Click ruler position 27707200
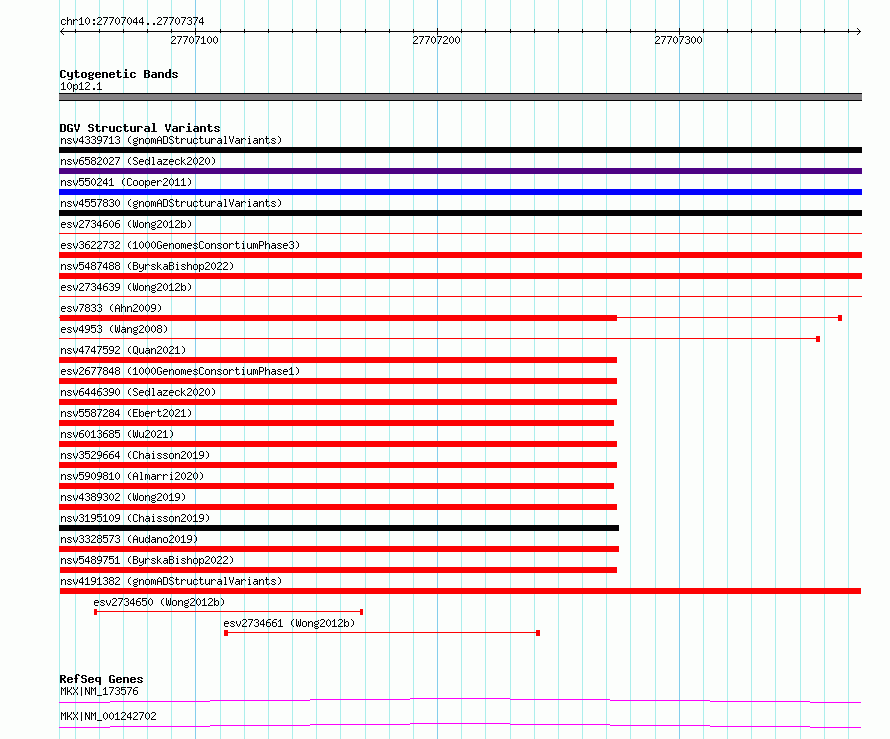890x739 pixels. pyautogui.click(x=436, y=40)
